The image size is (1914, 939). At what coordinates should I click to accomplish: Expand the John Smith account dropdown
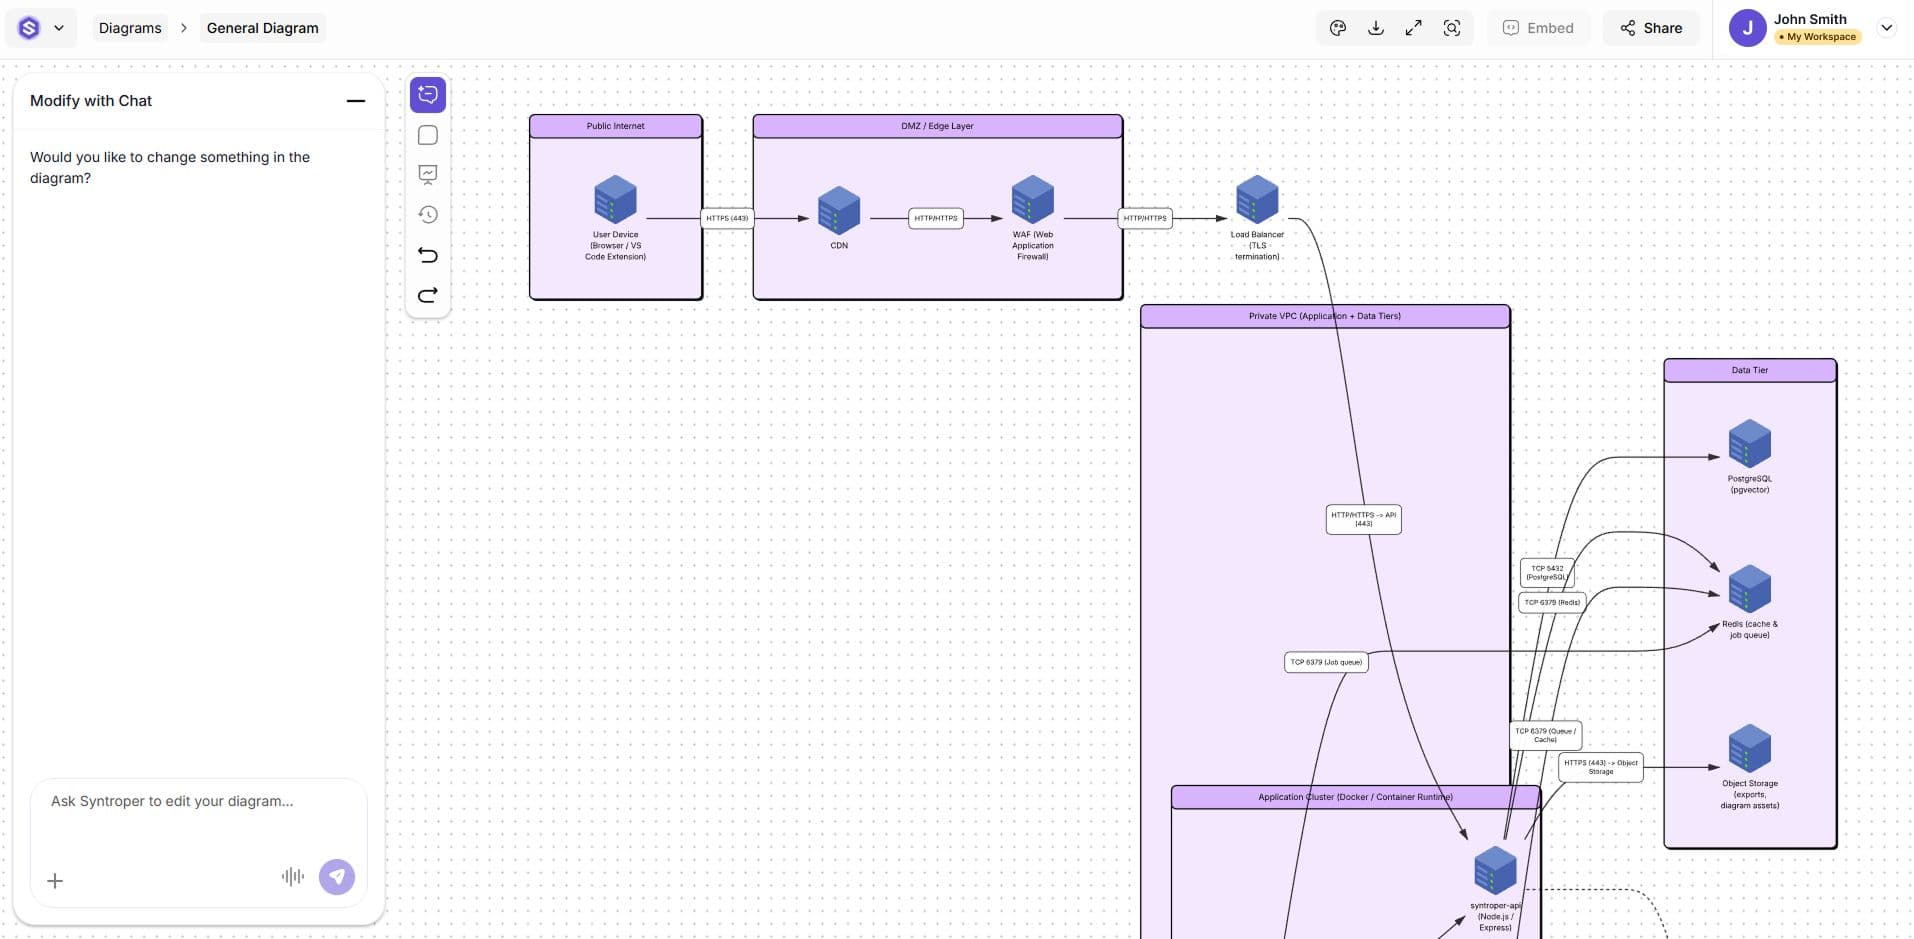(x=1886, y=28)
